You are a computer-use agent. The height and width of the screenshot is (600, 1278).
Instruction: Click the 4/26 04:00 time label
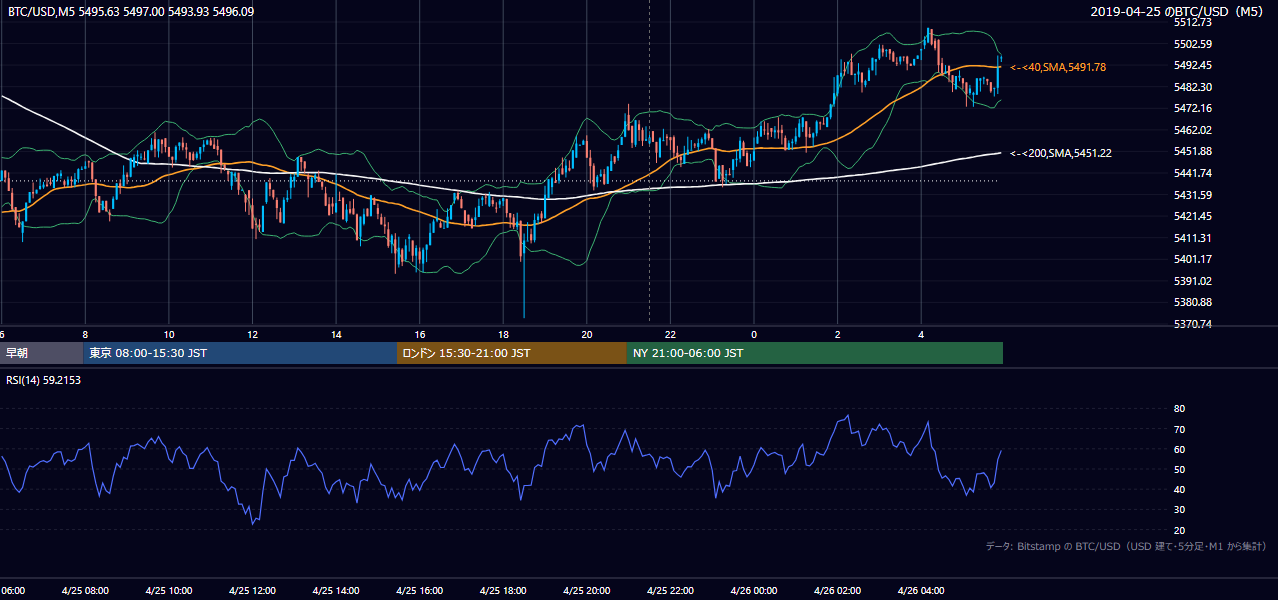click(x=921, y=591)
